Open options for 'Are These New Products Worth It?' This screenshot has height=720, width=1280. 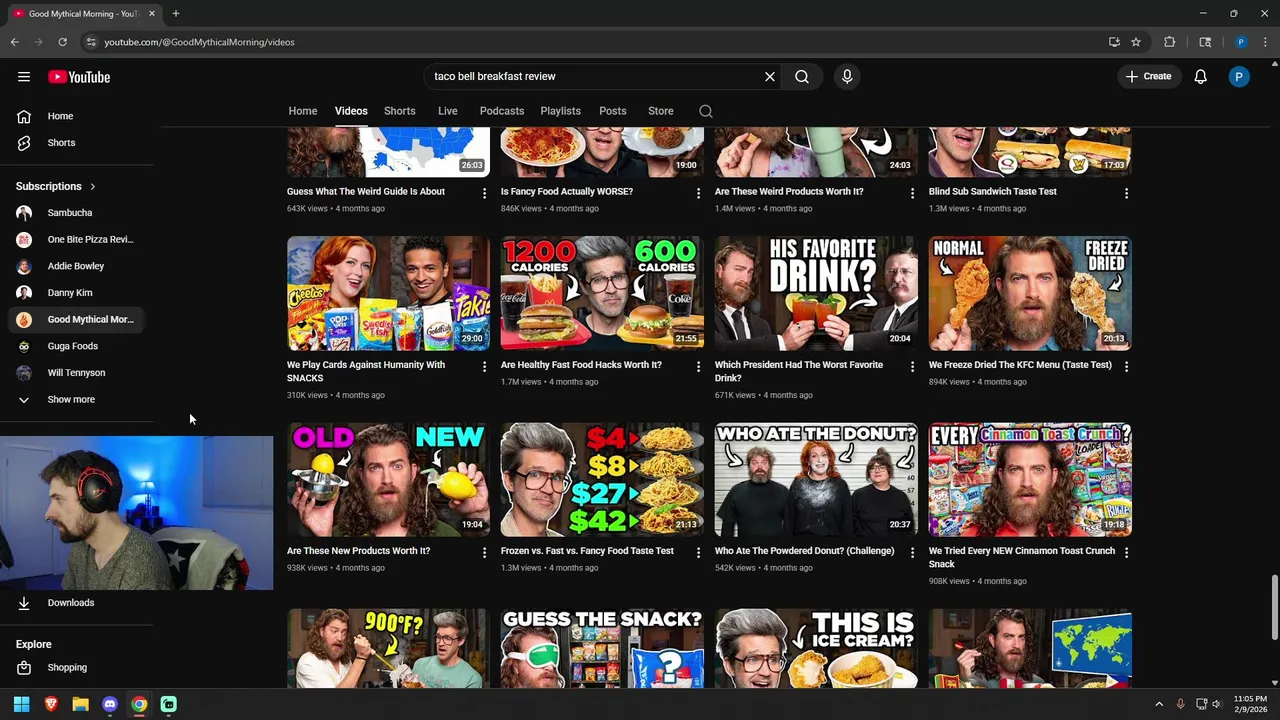pos(484,553)
